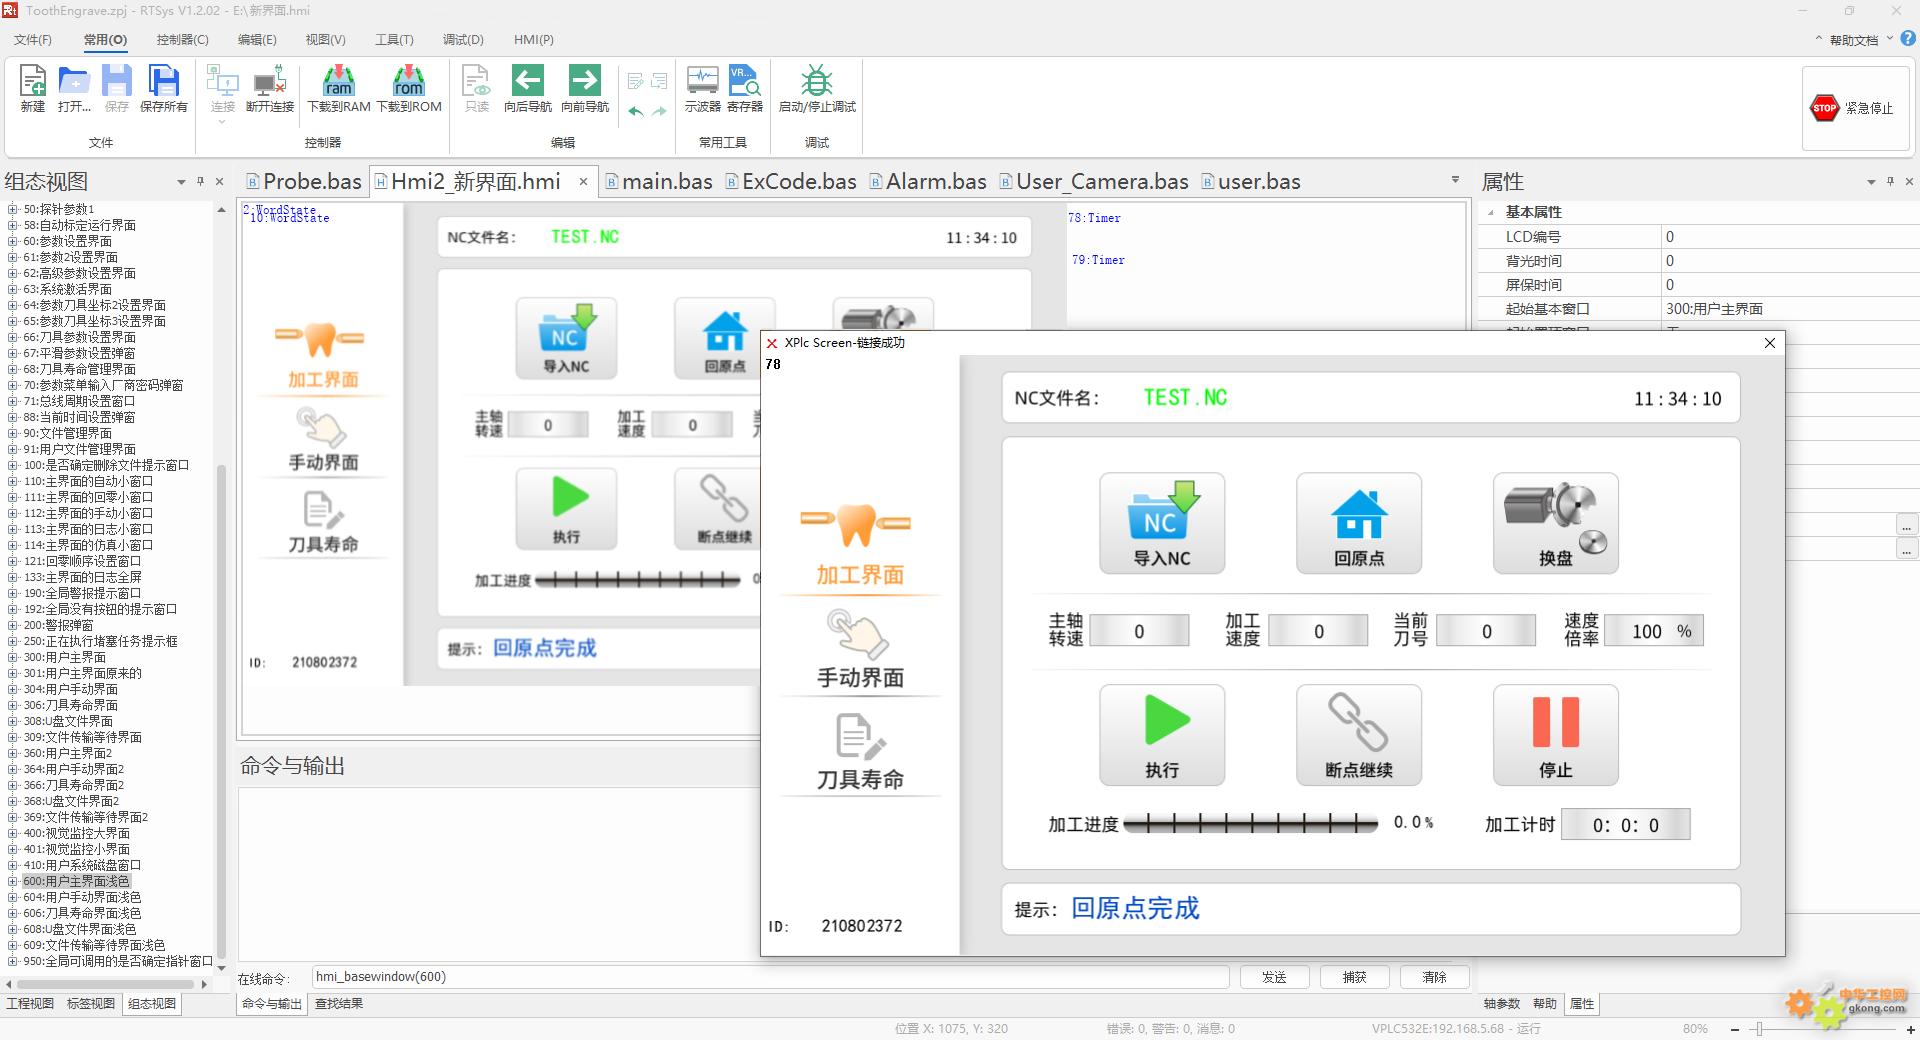Image resolution: width=1920 pixels, height=1040 pixels.
Task: Click the 连接 controller icon
Action: click(222, 88)
